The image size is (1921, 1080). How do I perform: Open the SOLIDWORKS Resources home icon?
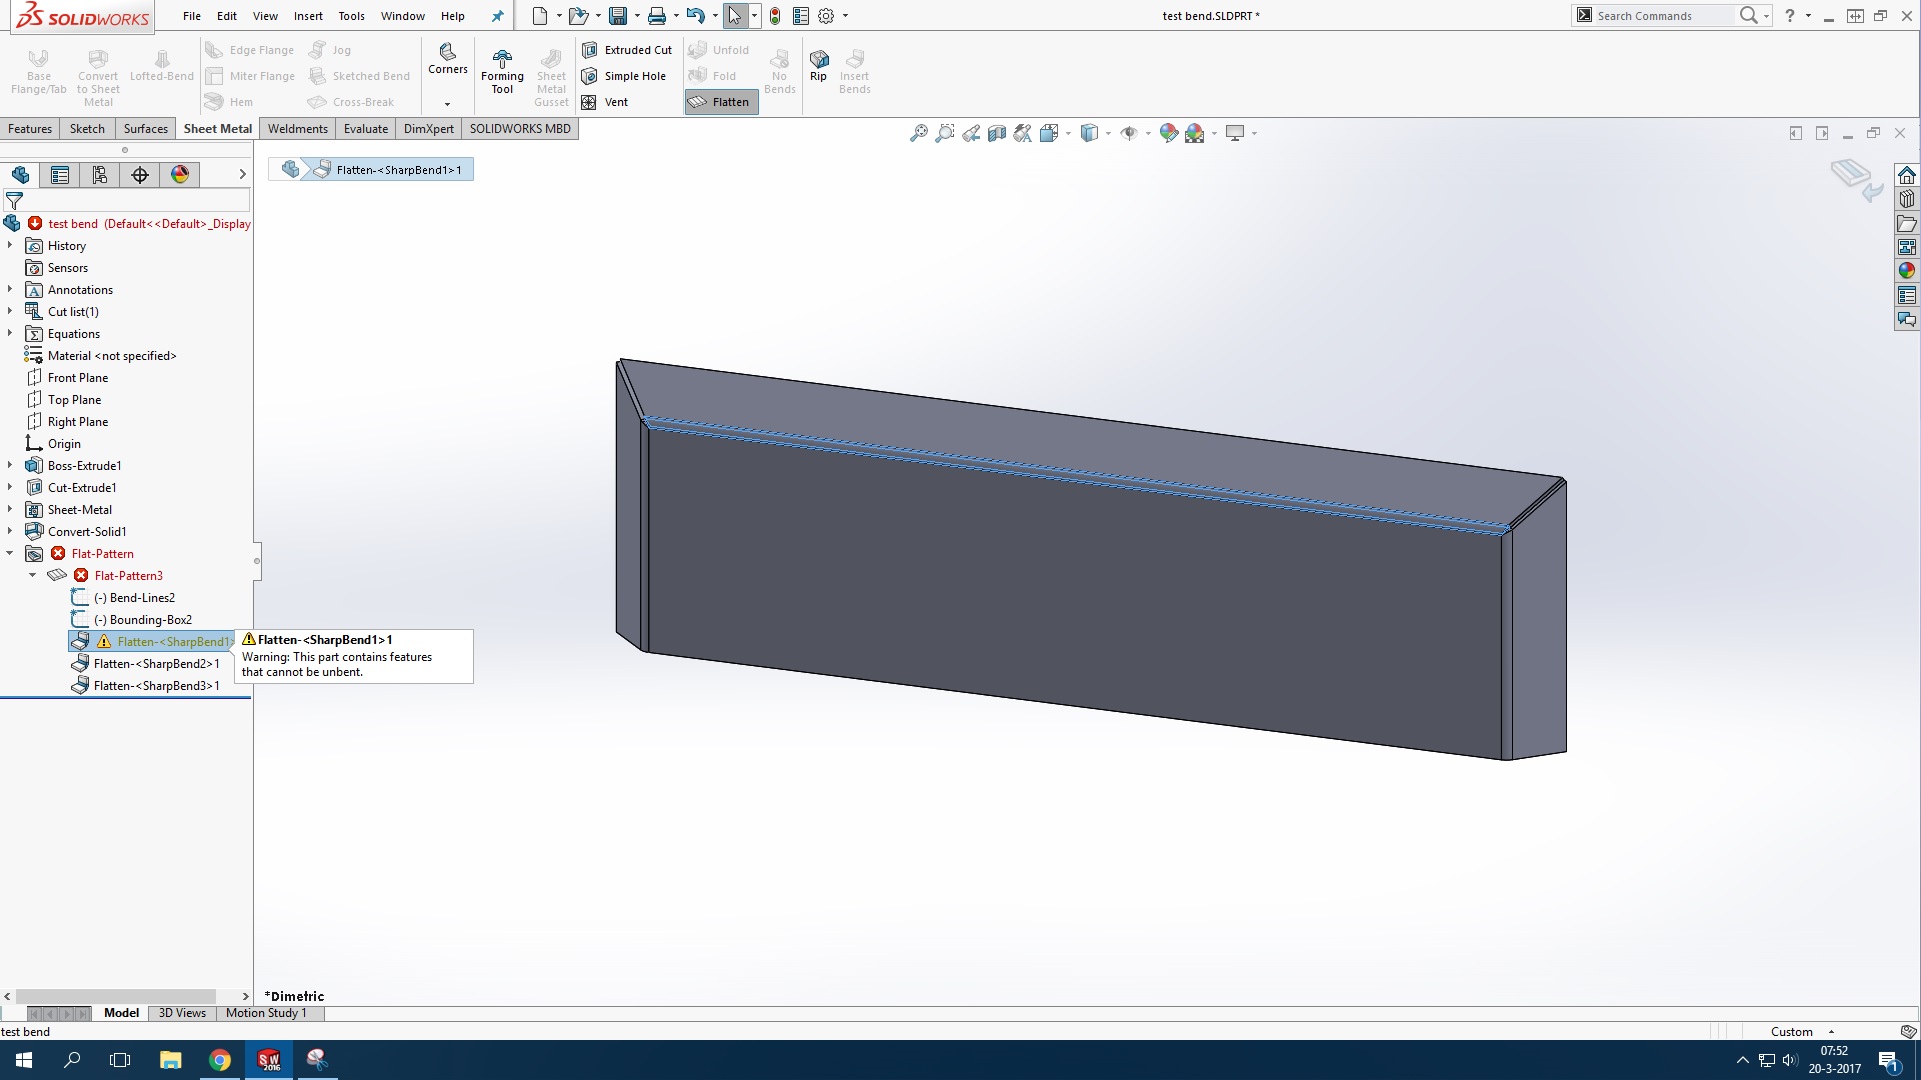(x=1906, y=175)
